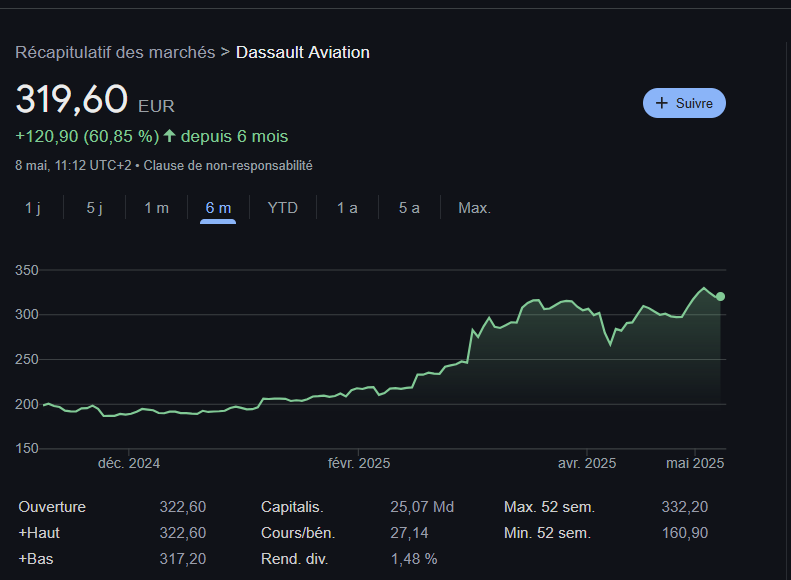Open Récapitulatif des marchés breadcrumb link
Screen dimensions: 791x580
(x=115, y=52)
